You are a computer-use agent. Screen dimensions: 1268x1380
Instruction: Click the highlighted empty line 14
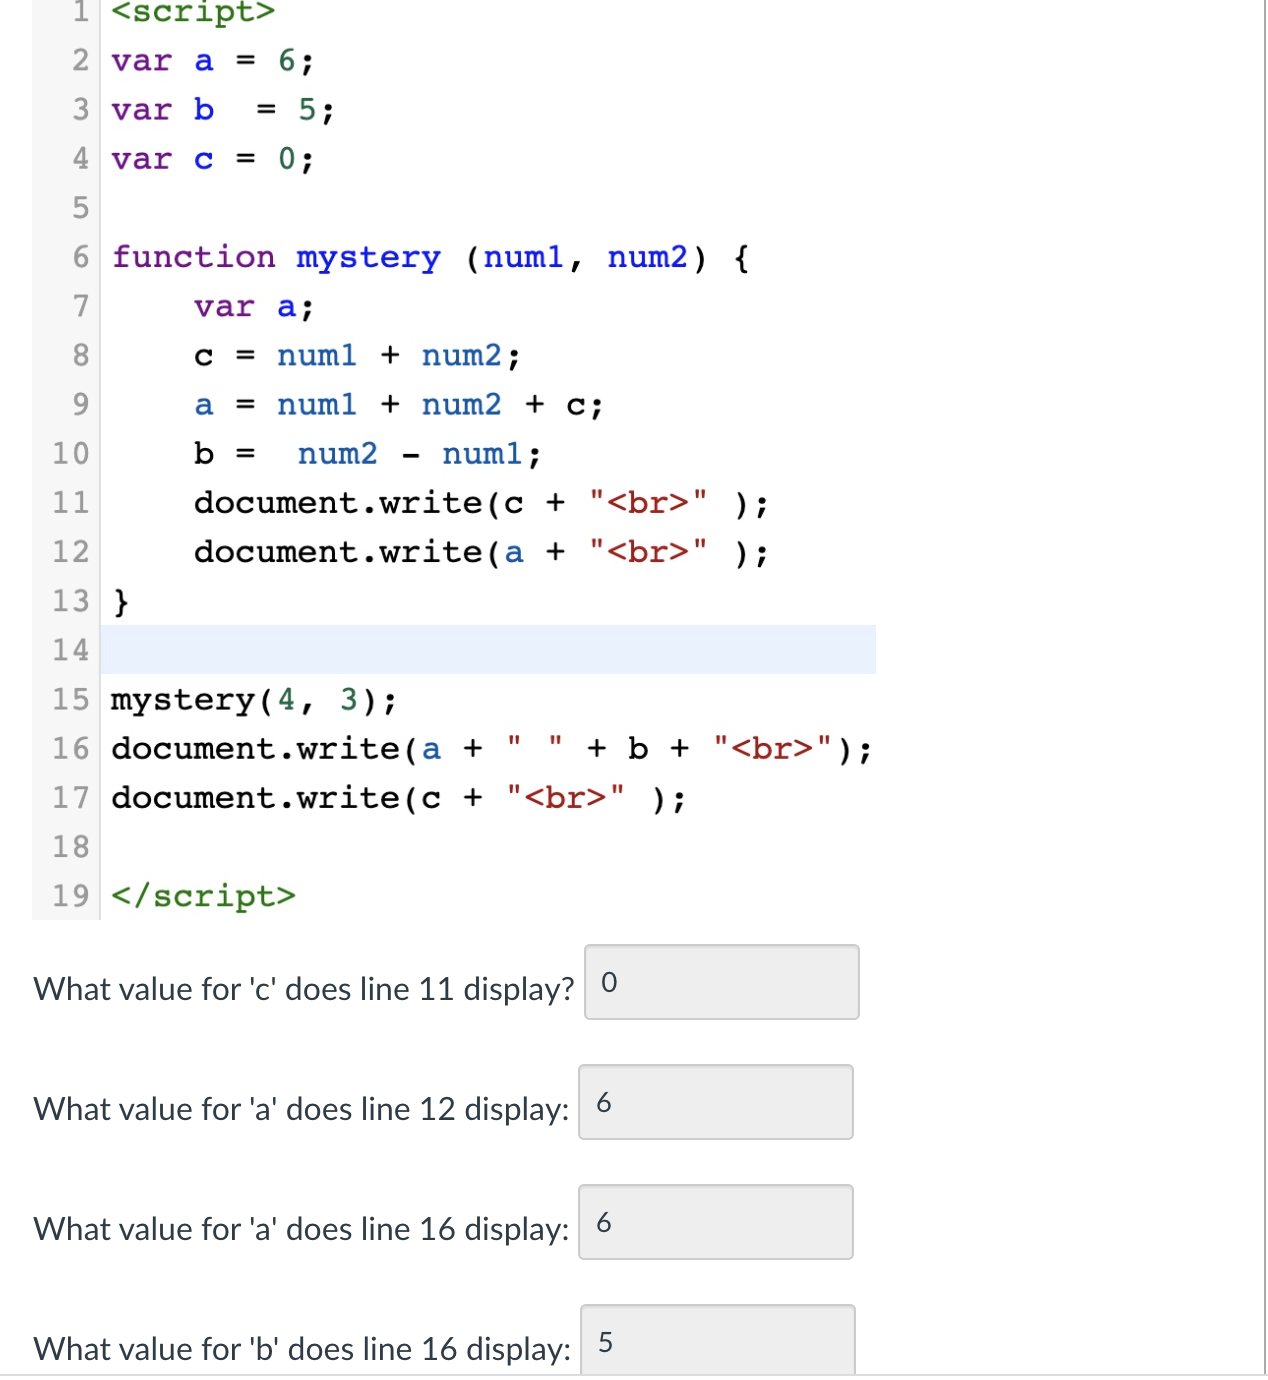488,650
